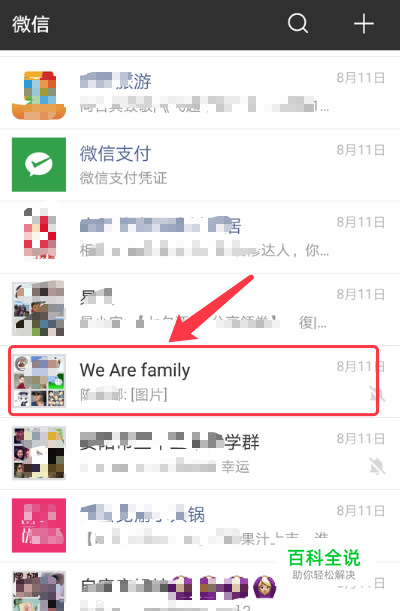Tap the We Are family group avatar

(x=39, y=381)
